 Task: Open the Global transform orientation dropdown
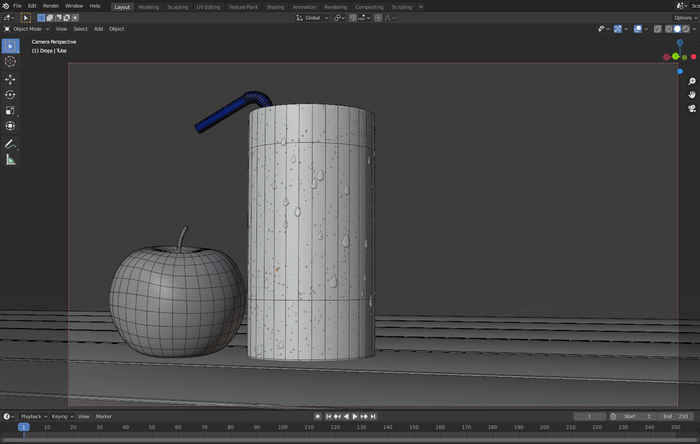click(x=312, y=17)
